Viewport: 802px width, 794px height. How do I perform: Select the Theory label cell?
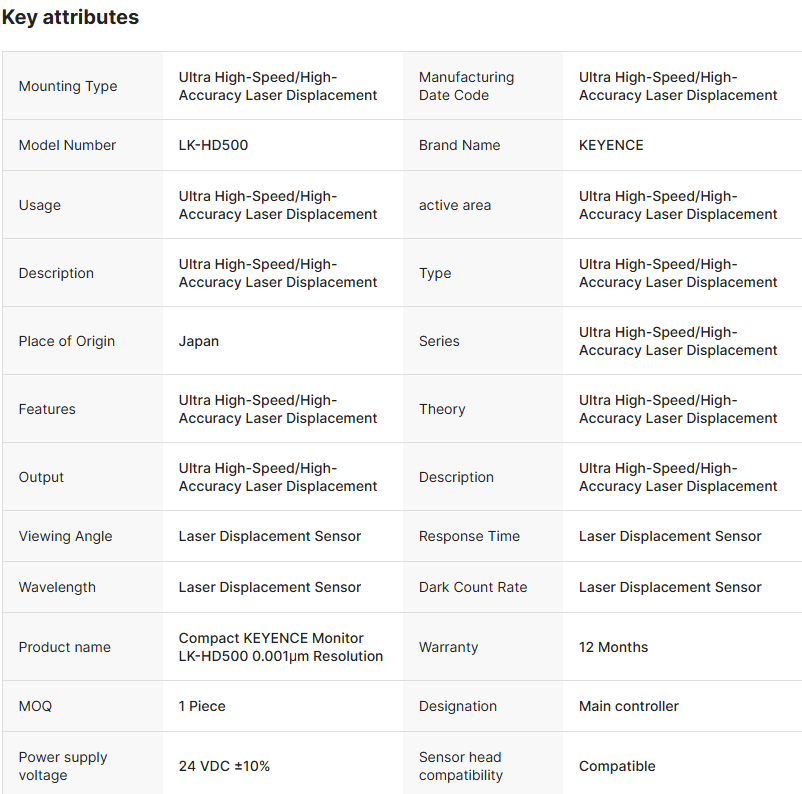[442, 409]
